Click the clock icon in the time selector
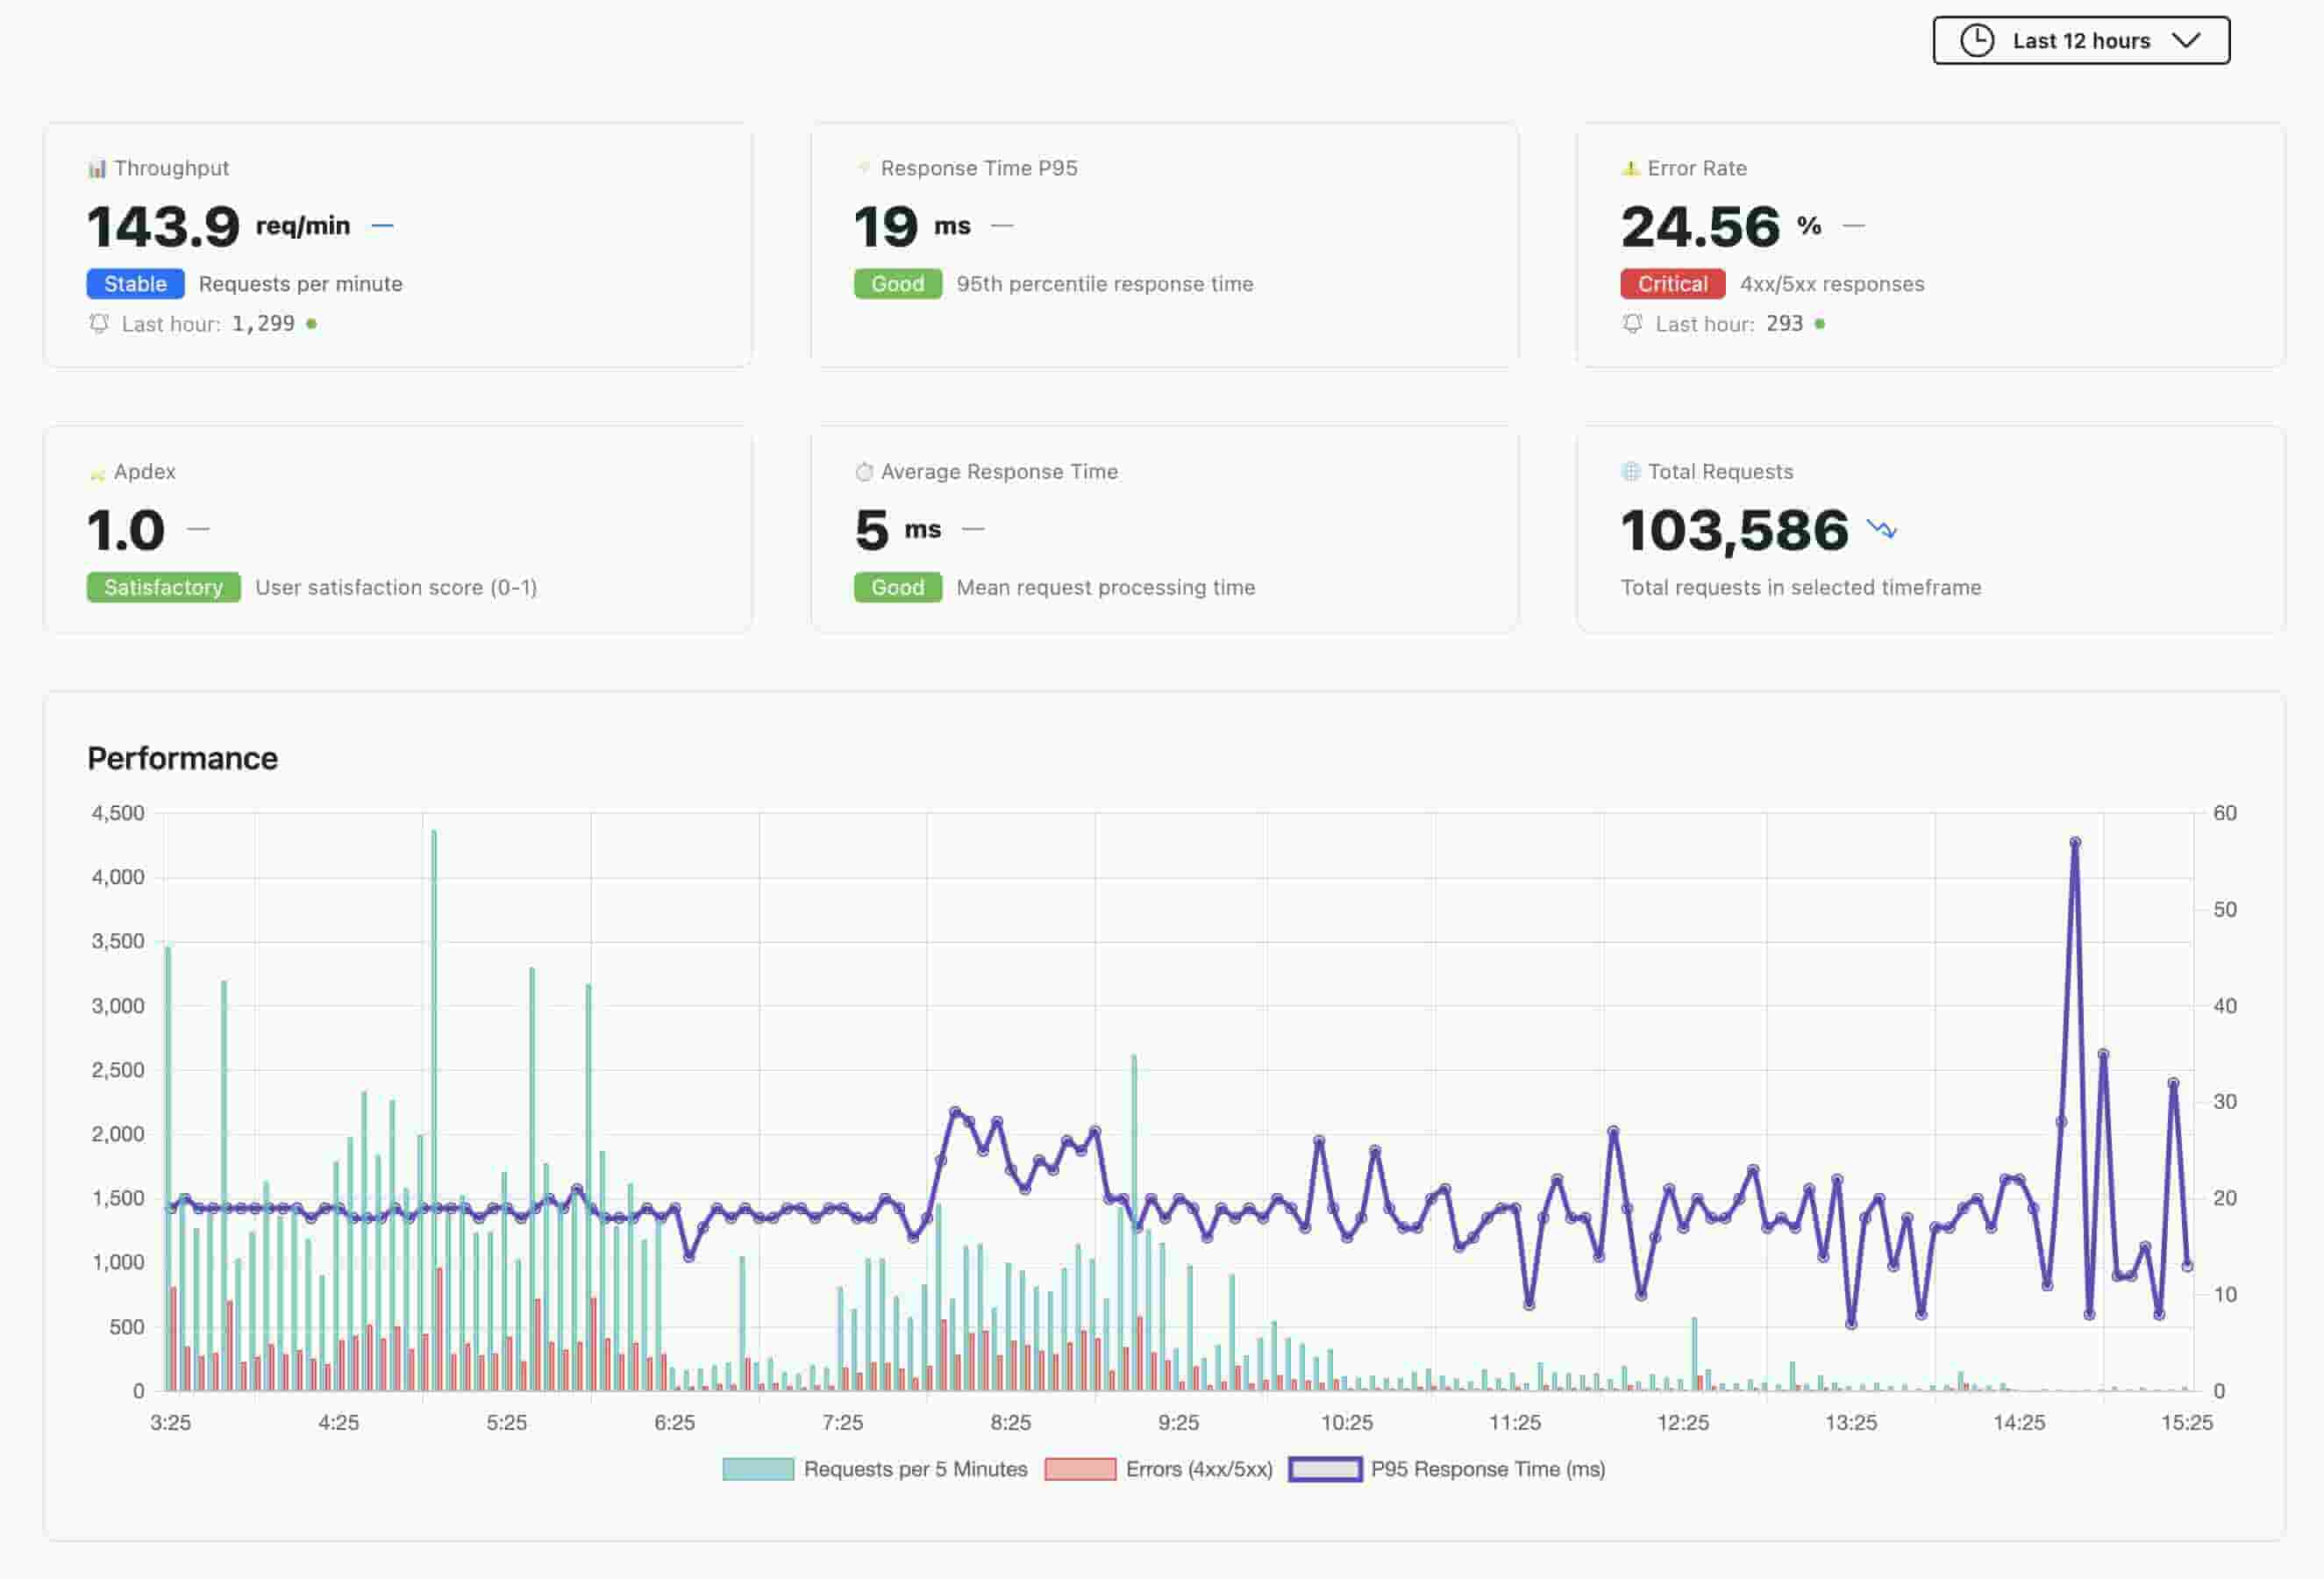Screen dimensions: 2324x1579 1977,40
